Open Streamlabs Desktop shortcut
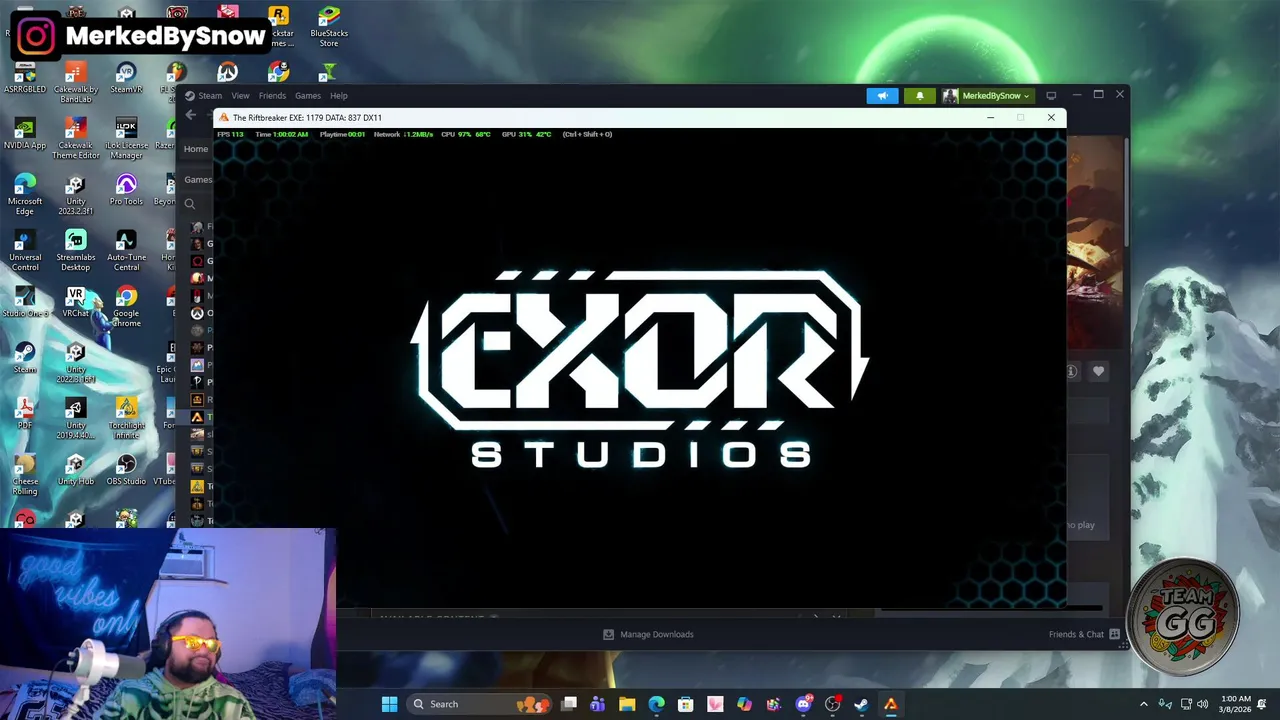The width and height of the screenshot is (1280, 720). [76, 251]
